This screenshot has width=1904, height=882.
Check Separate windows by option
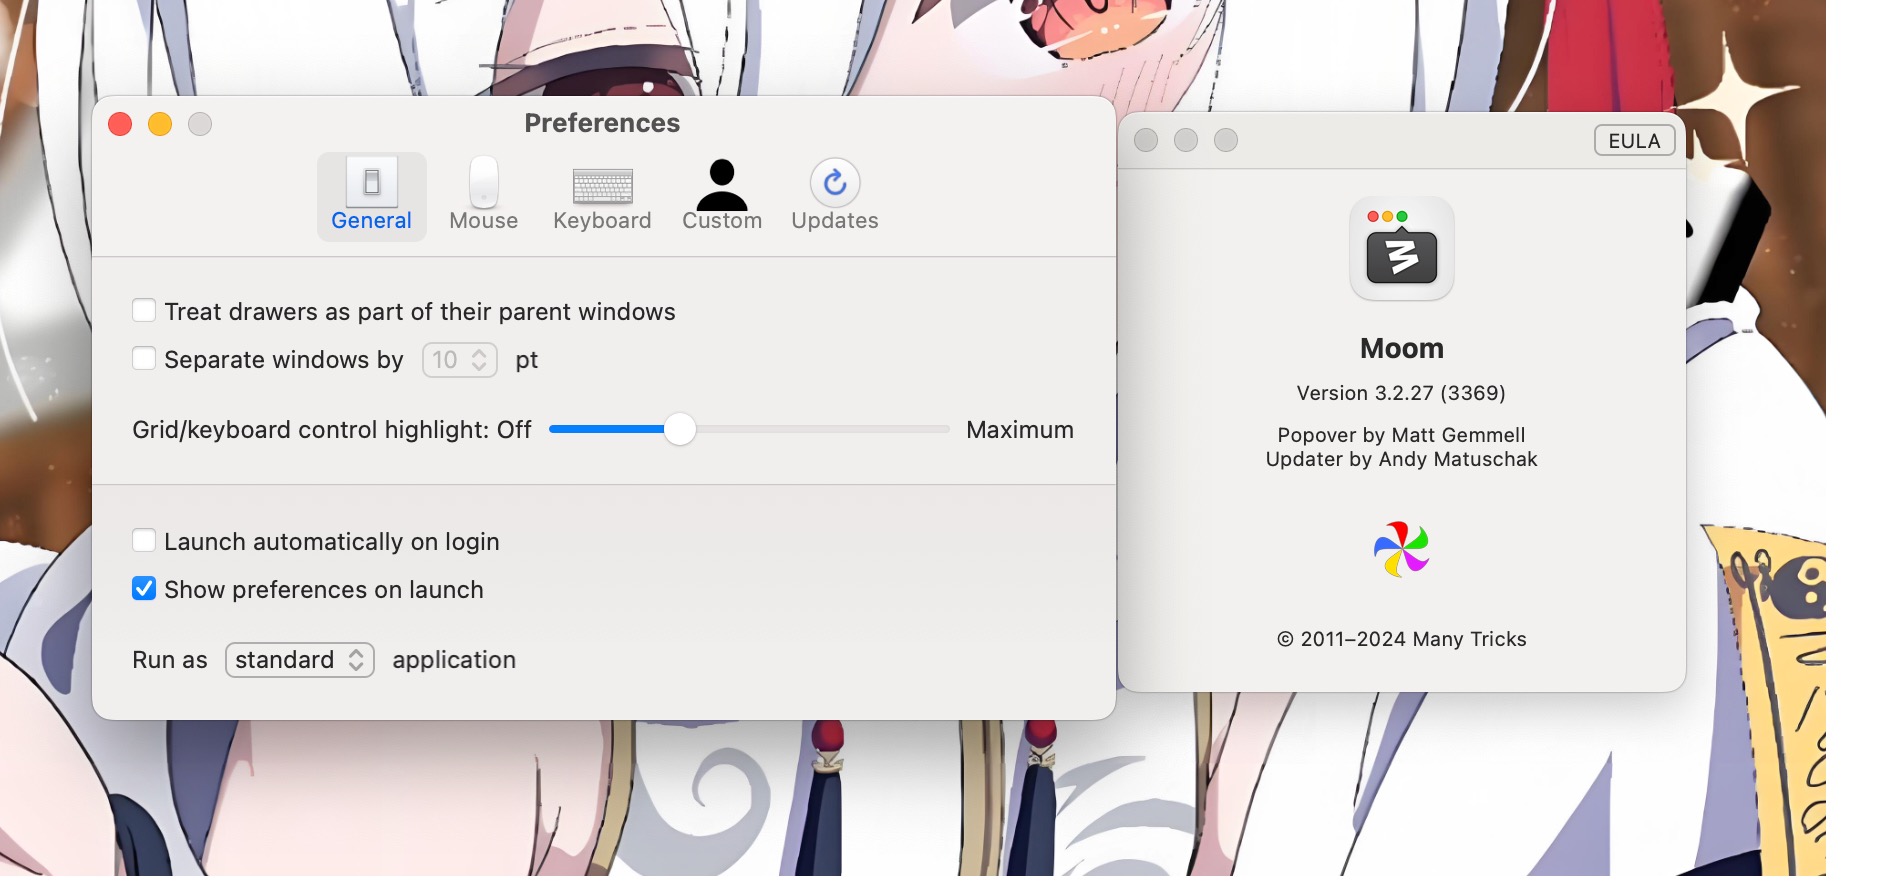pos(144,359)
